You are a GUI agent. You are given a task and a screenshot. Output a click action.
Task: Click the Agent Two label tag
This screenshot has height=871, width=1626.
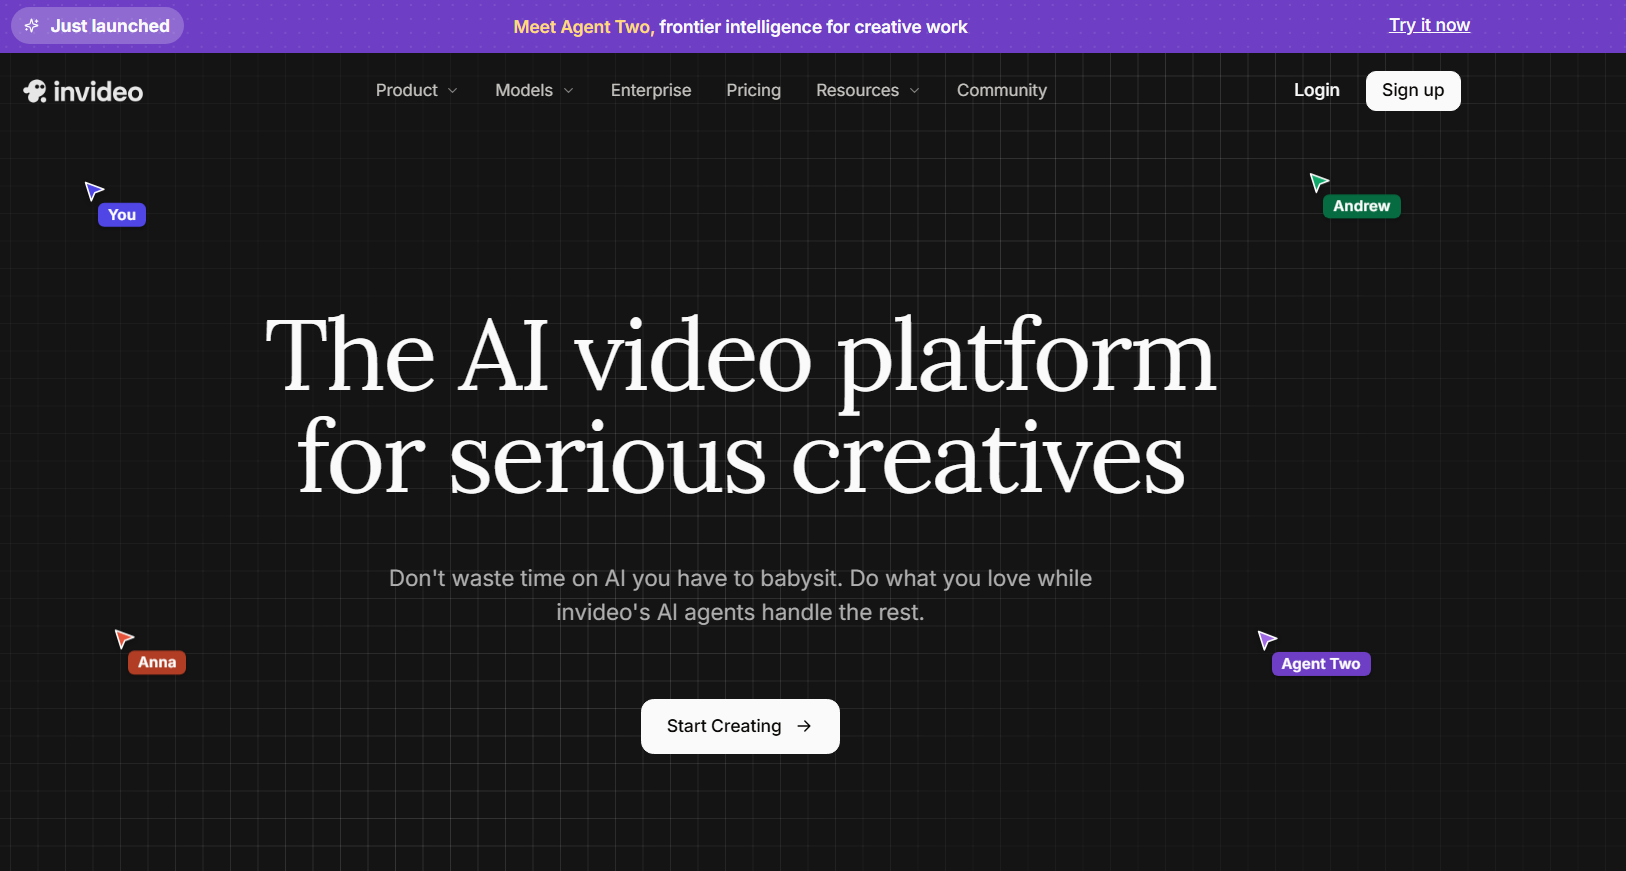(x=1321, y=664)
